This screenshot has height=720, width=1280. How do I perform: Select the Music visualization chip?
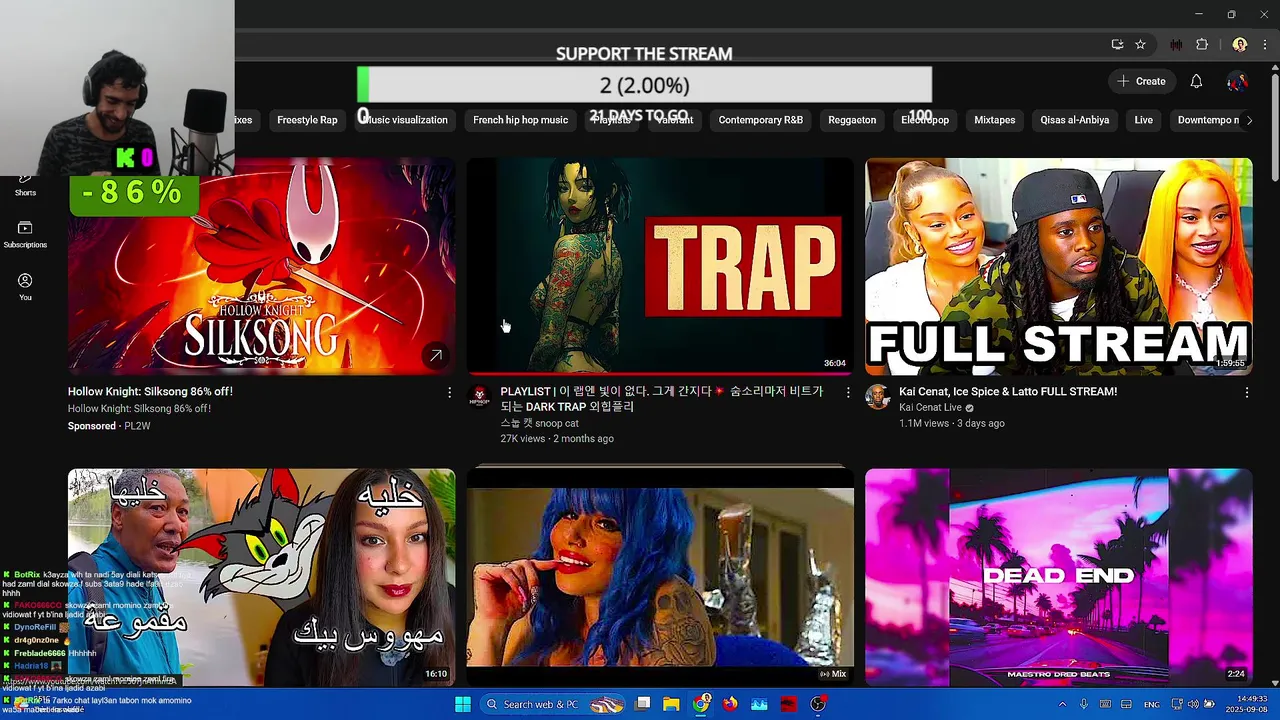pyautogui.click(x=404, y=120)
